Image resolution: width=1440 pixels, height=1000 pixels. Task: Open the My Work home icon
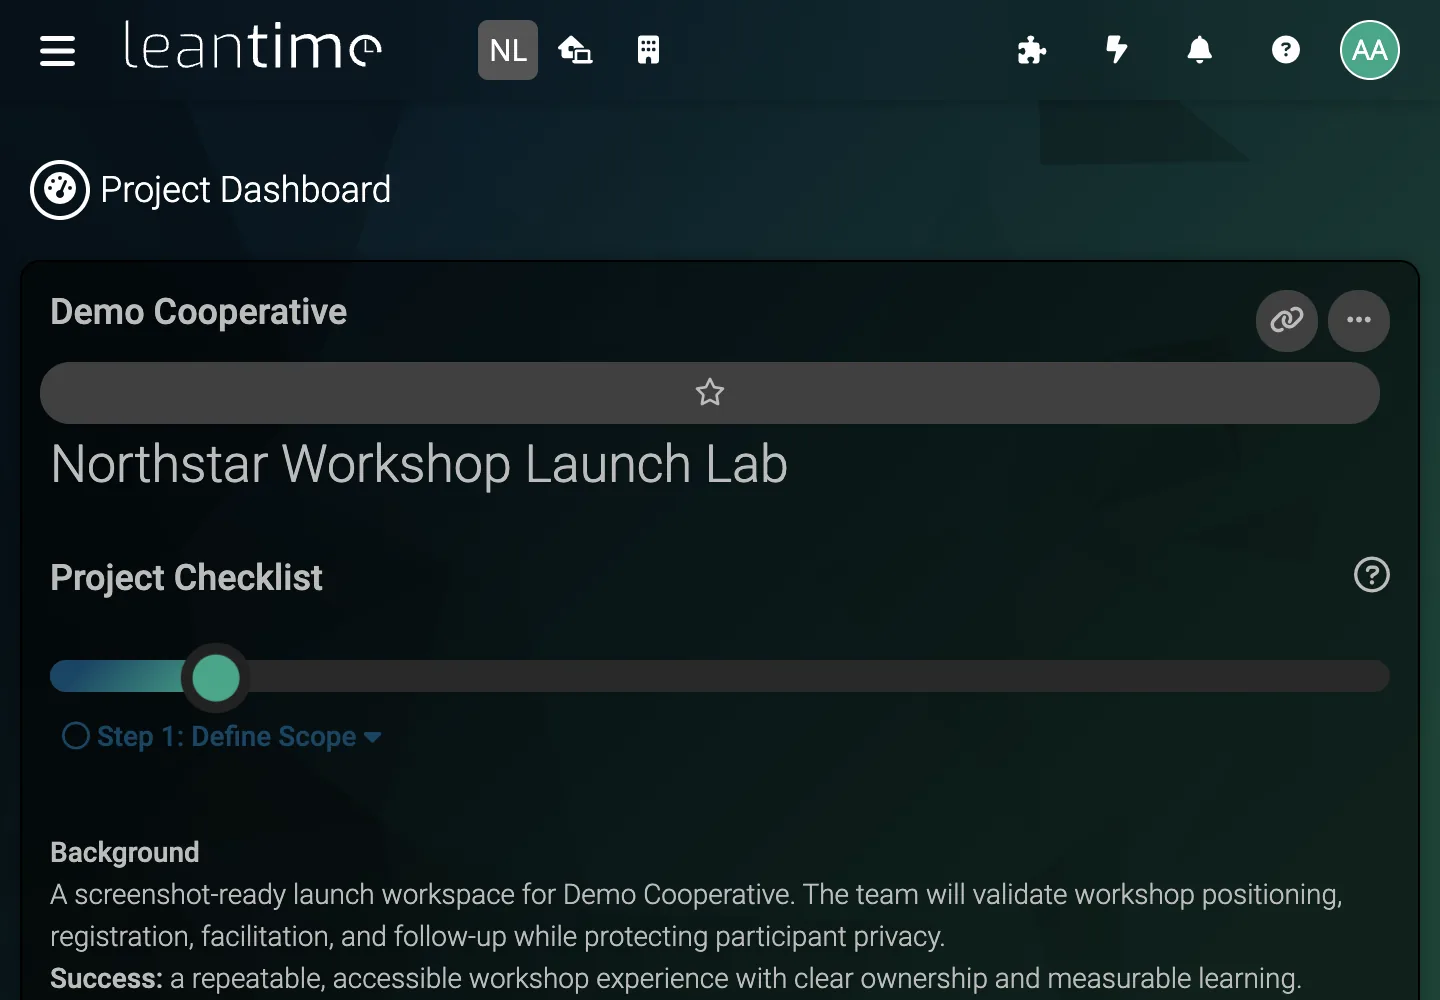click(x=575, y=50)
